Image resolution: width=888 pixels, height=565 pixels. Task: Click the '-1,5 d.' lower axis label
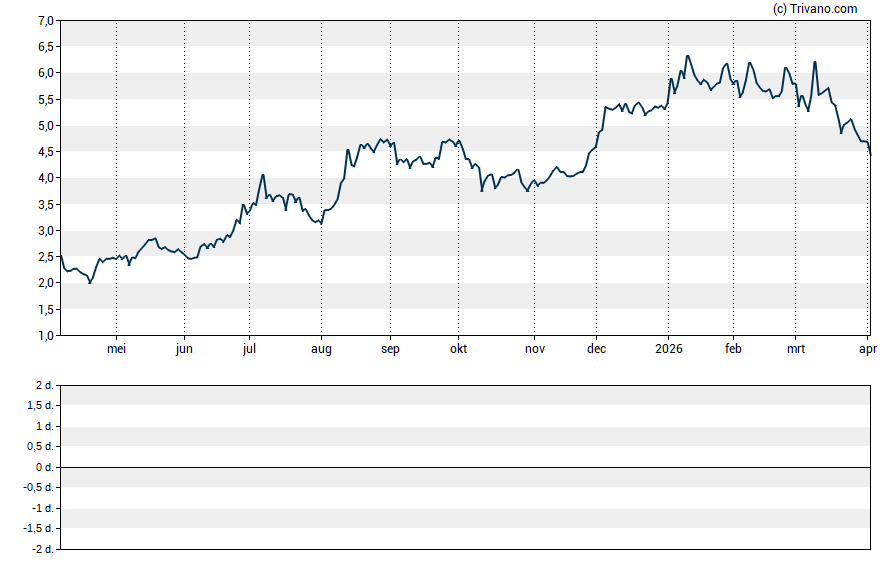(x=39, y=529)
